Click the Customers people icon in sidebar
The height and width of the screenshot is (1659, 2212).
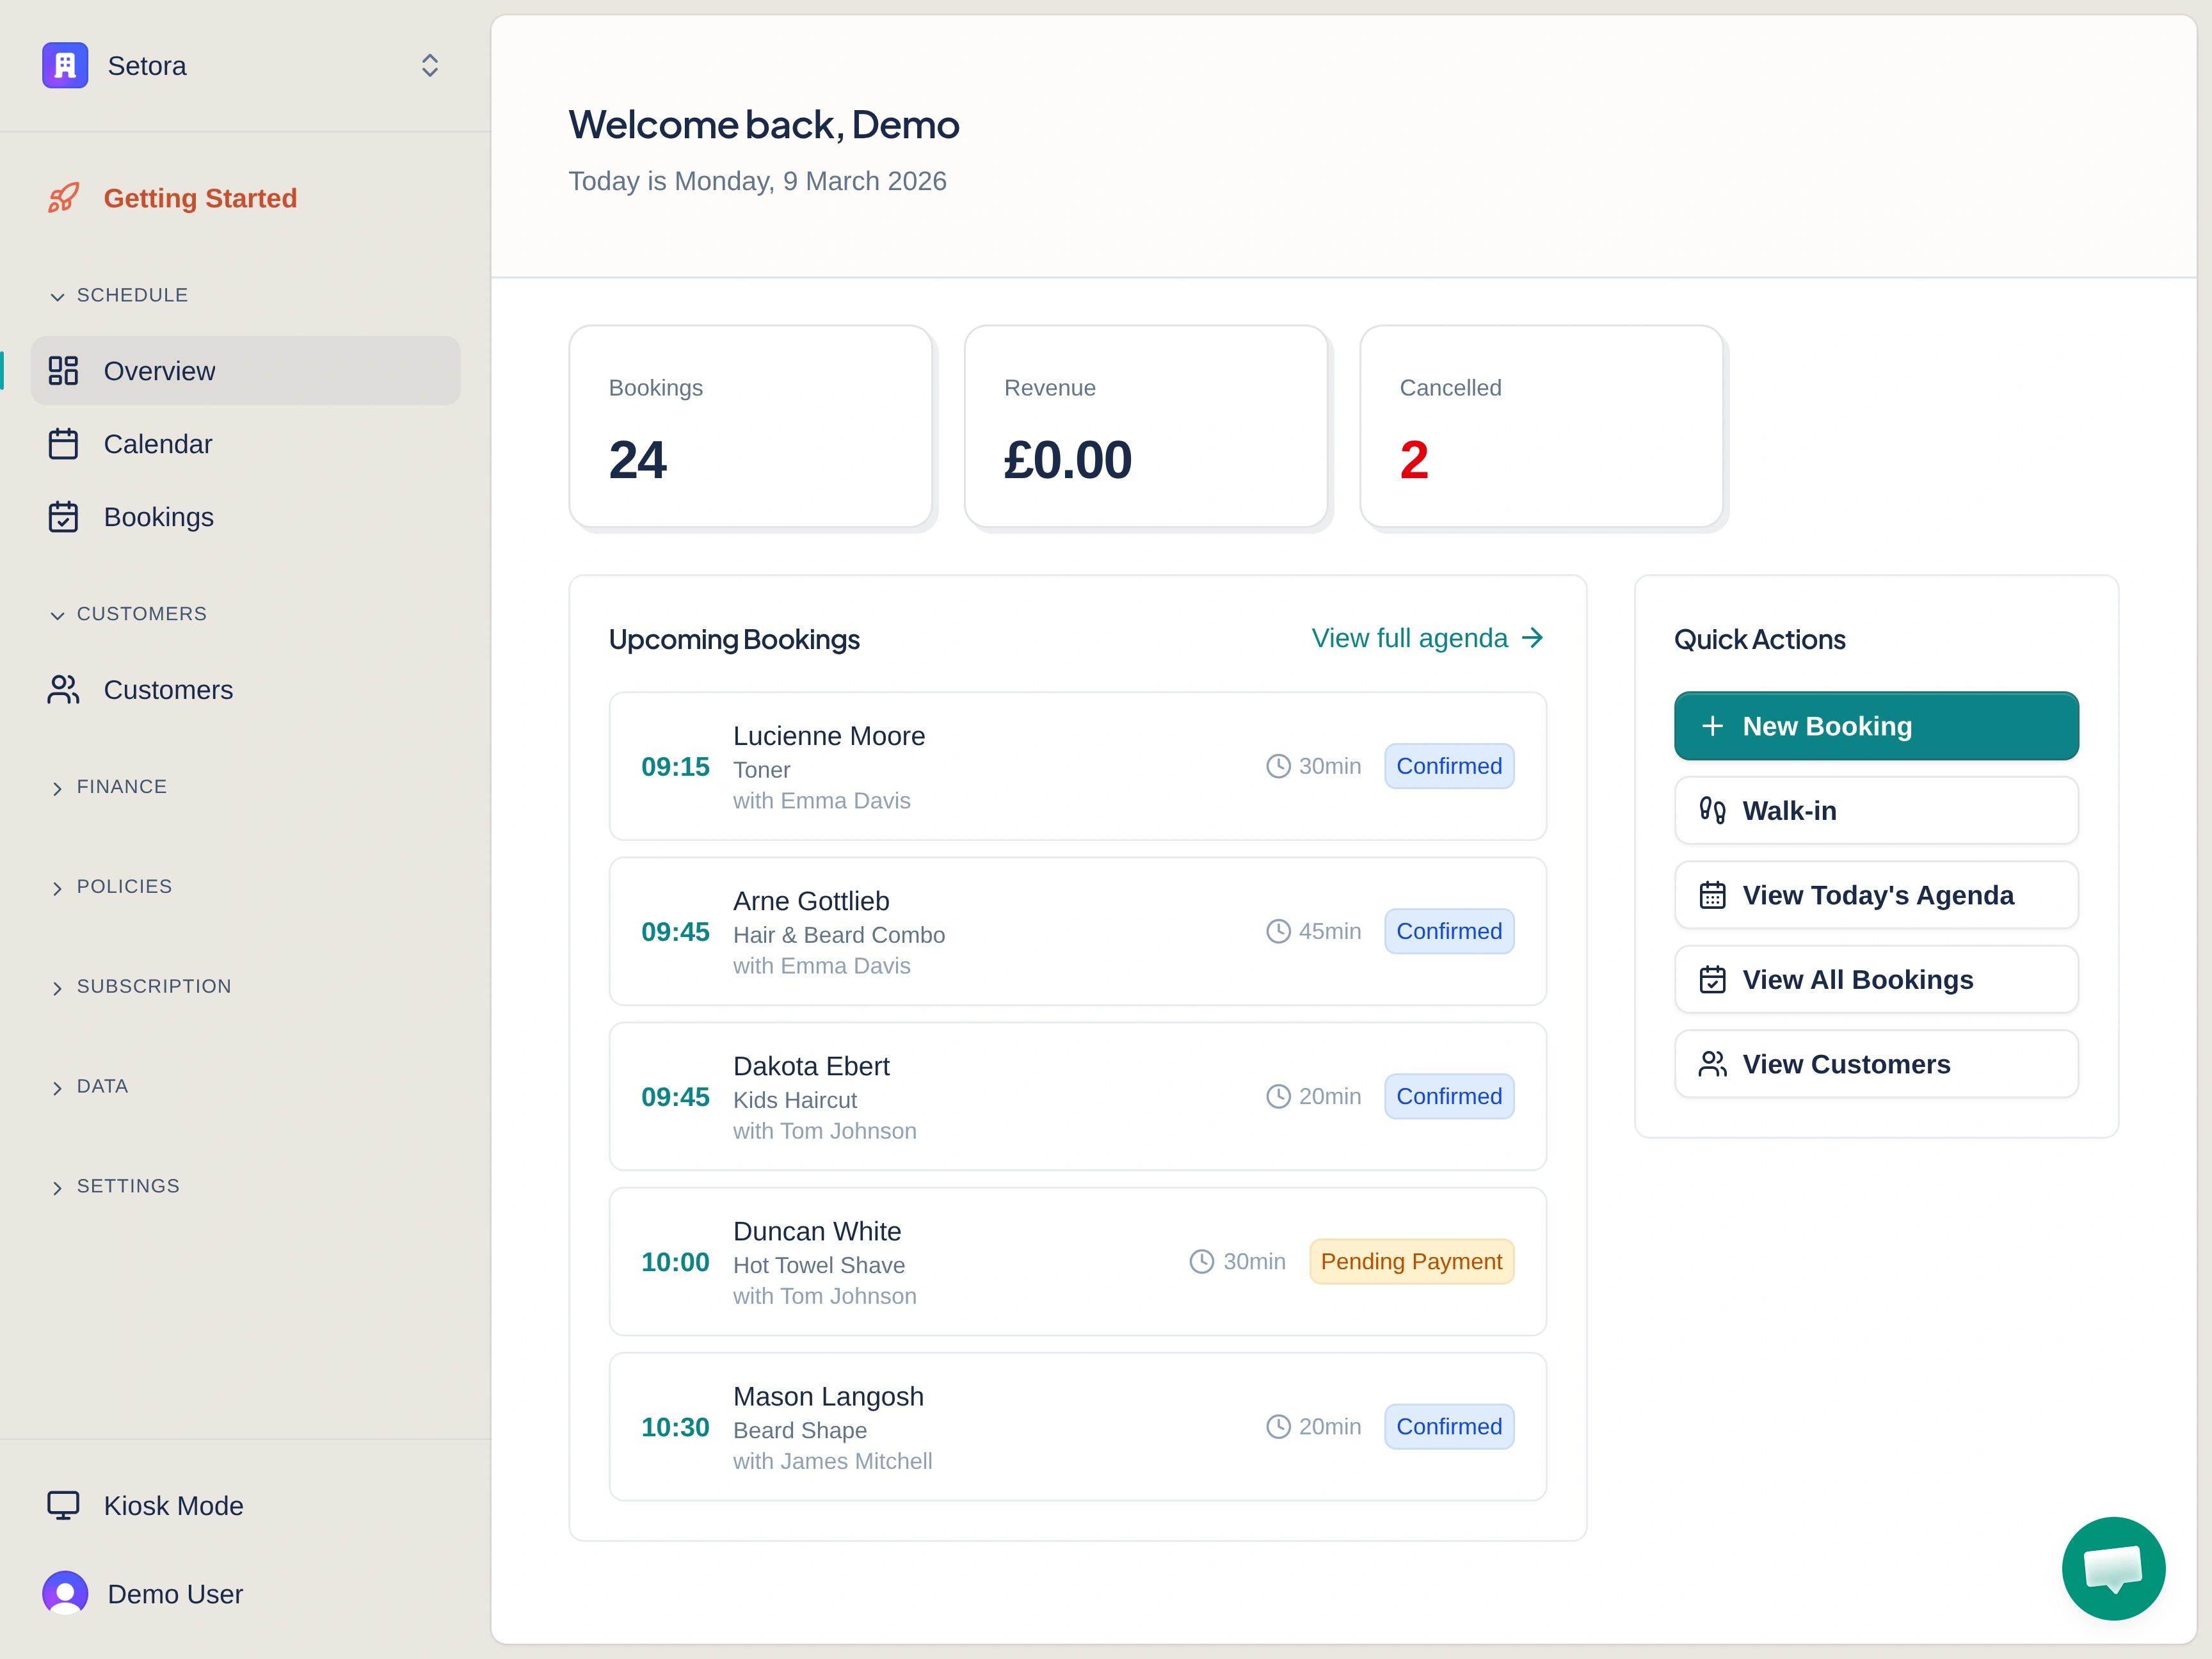(x=63, y=690)
